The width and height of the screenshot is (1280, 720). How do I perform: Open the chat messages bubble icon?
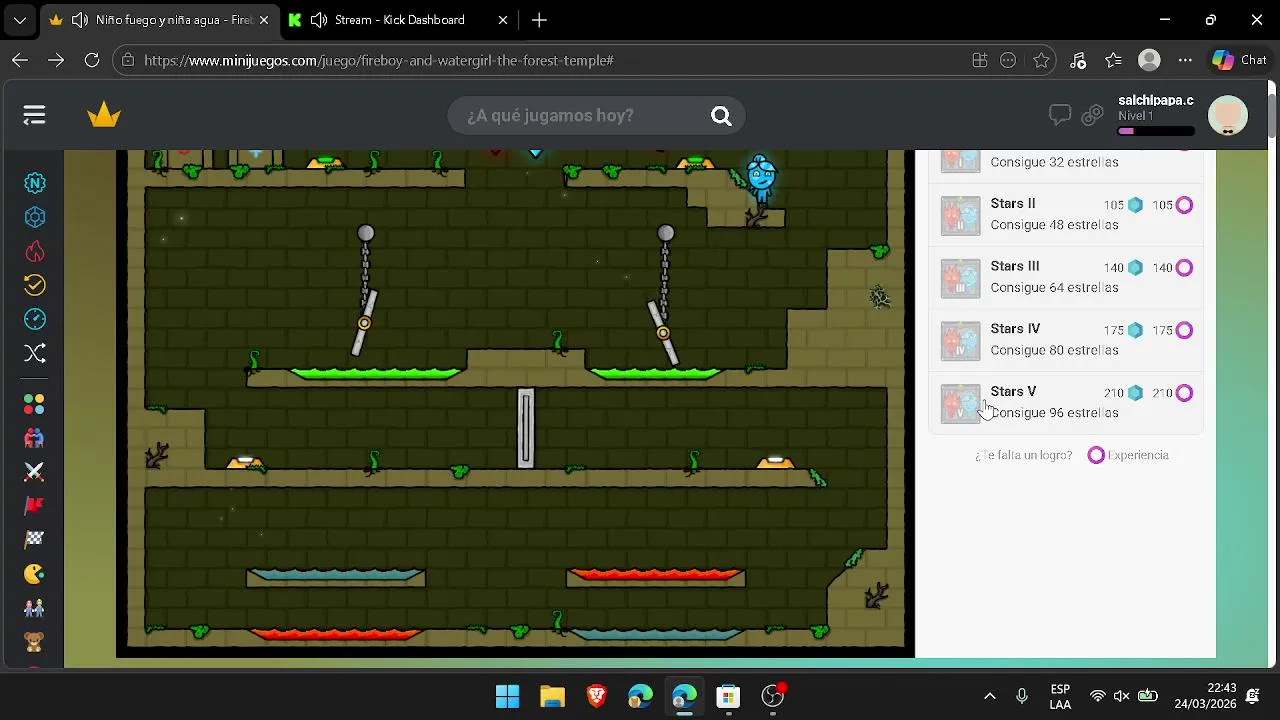pyautogui.click(x=1060, y=116)
